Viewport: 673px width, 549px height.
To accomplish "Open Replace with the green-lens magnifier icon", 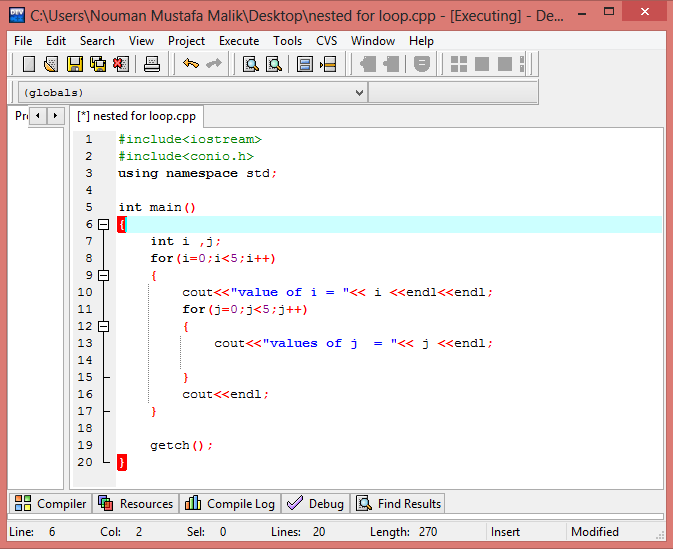I will (273, 64).
